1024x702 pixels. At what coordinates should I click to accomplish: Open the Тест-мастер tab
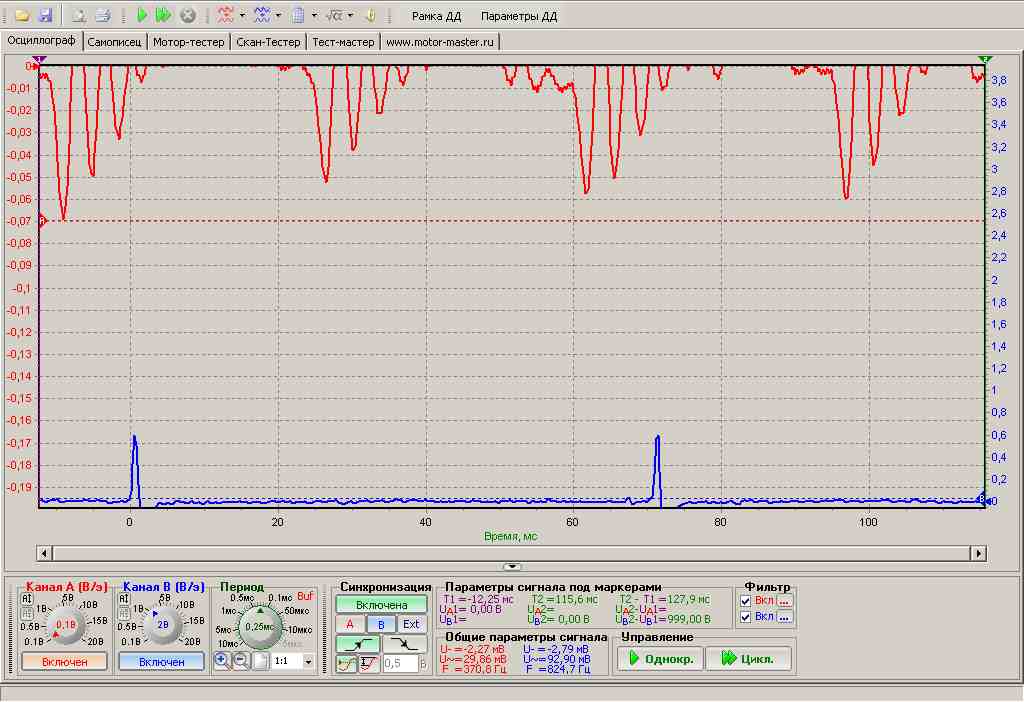pos(344,42)
